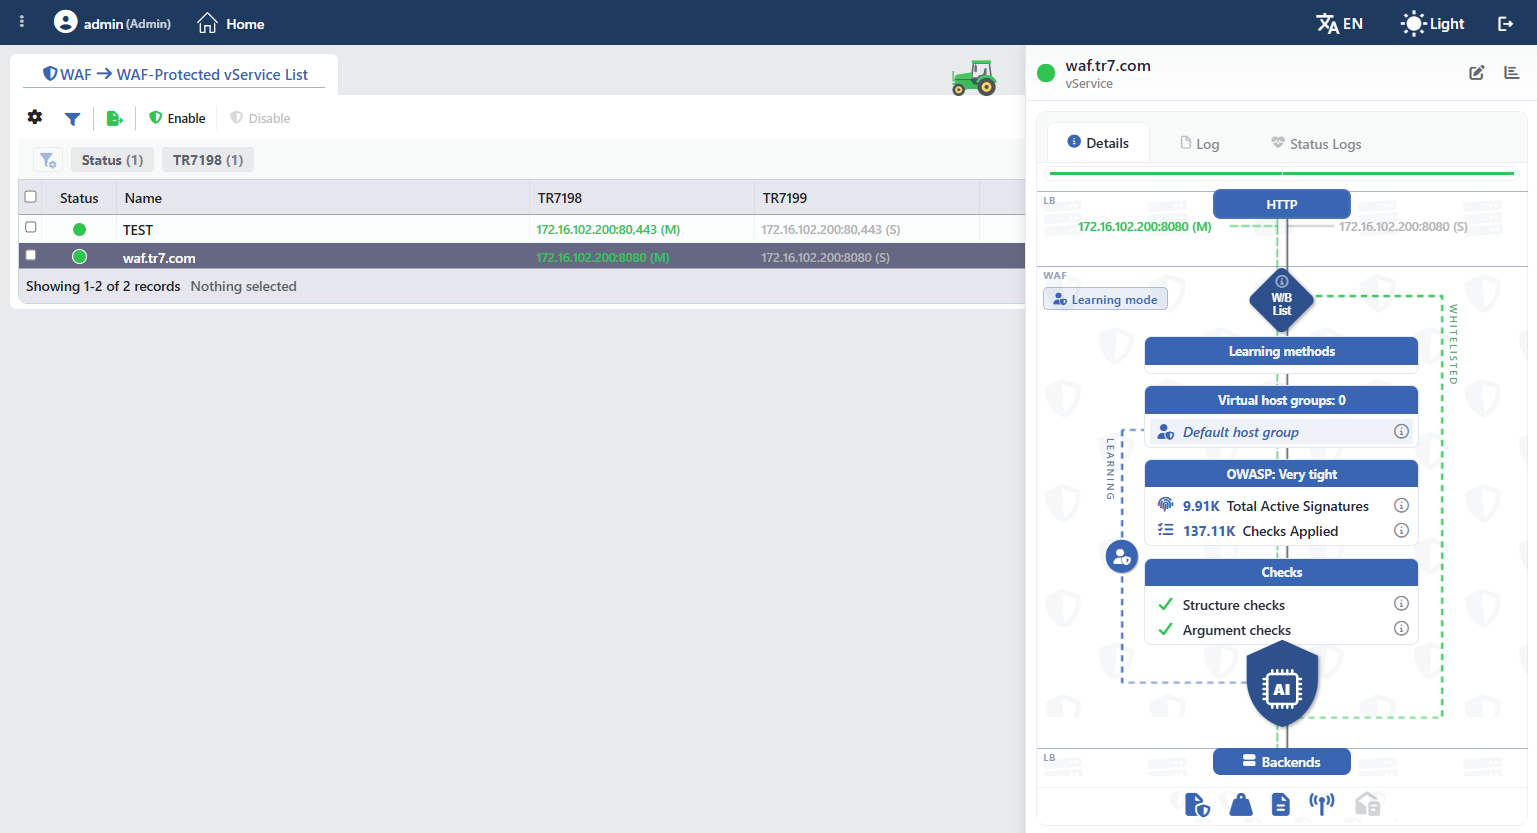Click the panel header green status indicator

point(1046,72)
